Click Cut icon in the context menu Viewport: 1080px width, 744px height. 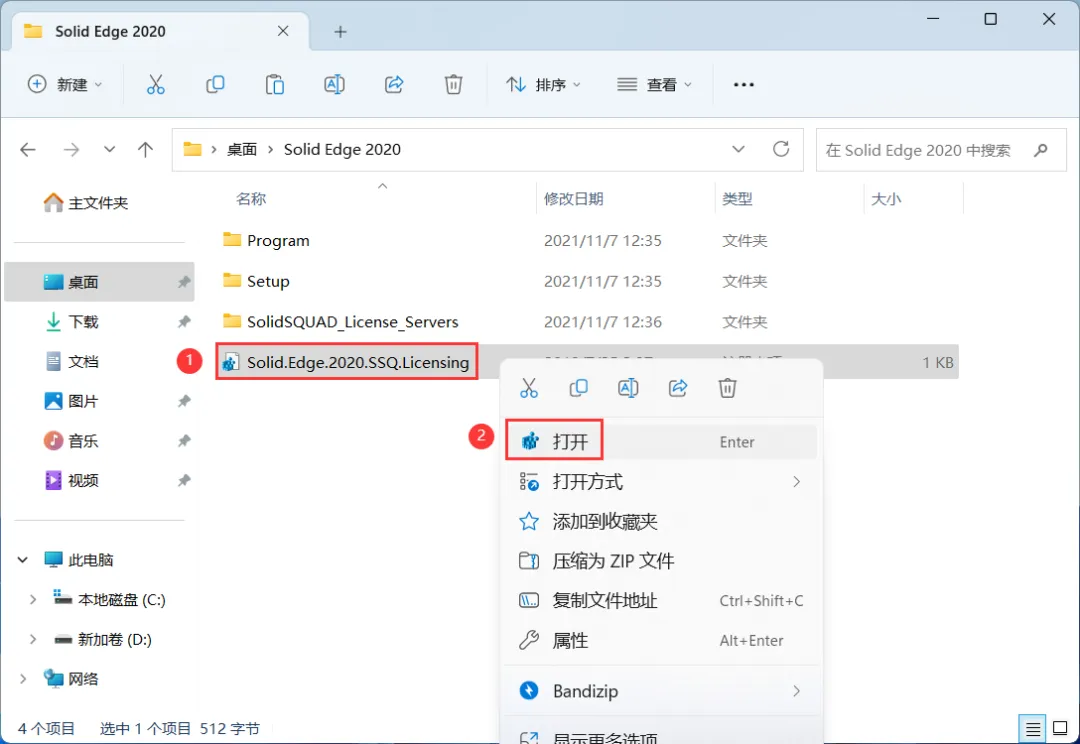[529, 388]
